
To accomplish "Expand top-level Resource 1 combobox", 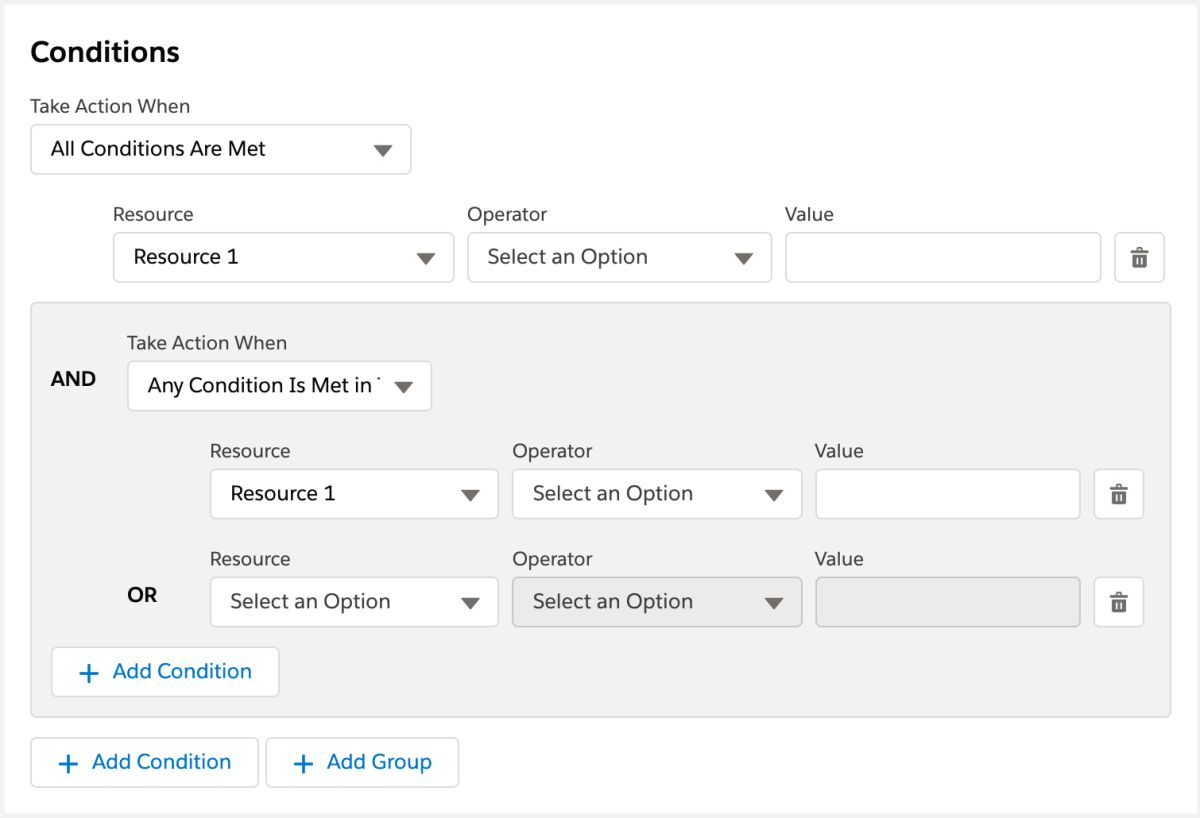I will click(x=283, y=258).
